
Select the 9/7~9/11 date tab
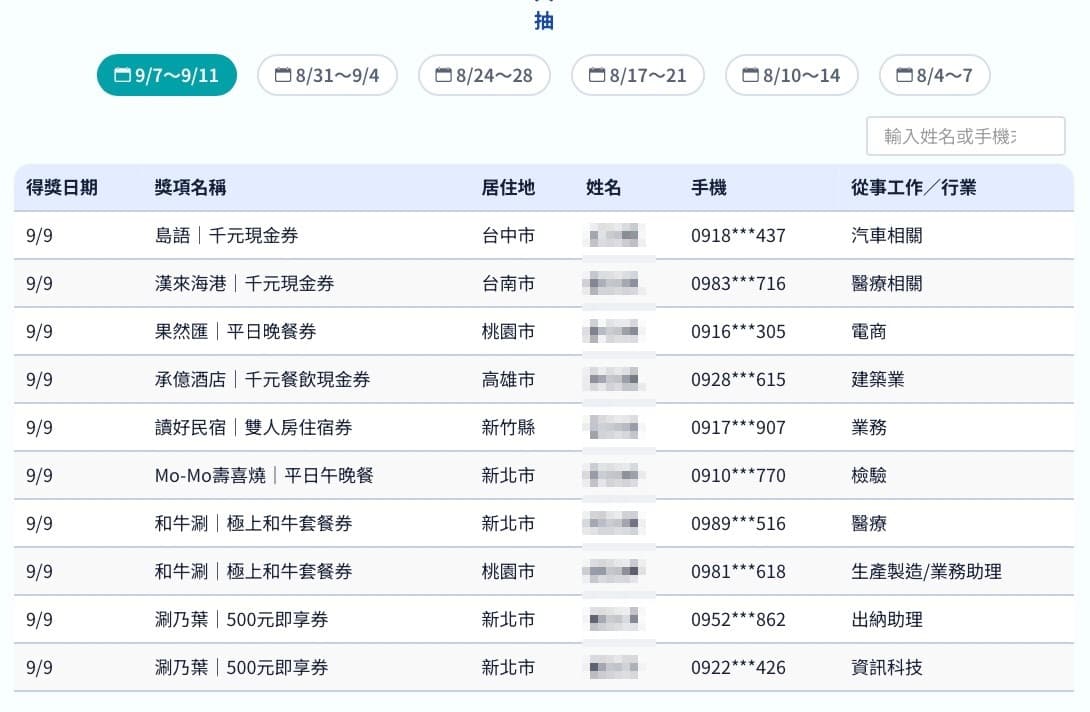[167, 75]
